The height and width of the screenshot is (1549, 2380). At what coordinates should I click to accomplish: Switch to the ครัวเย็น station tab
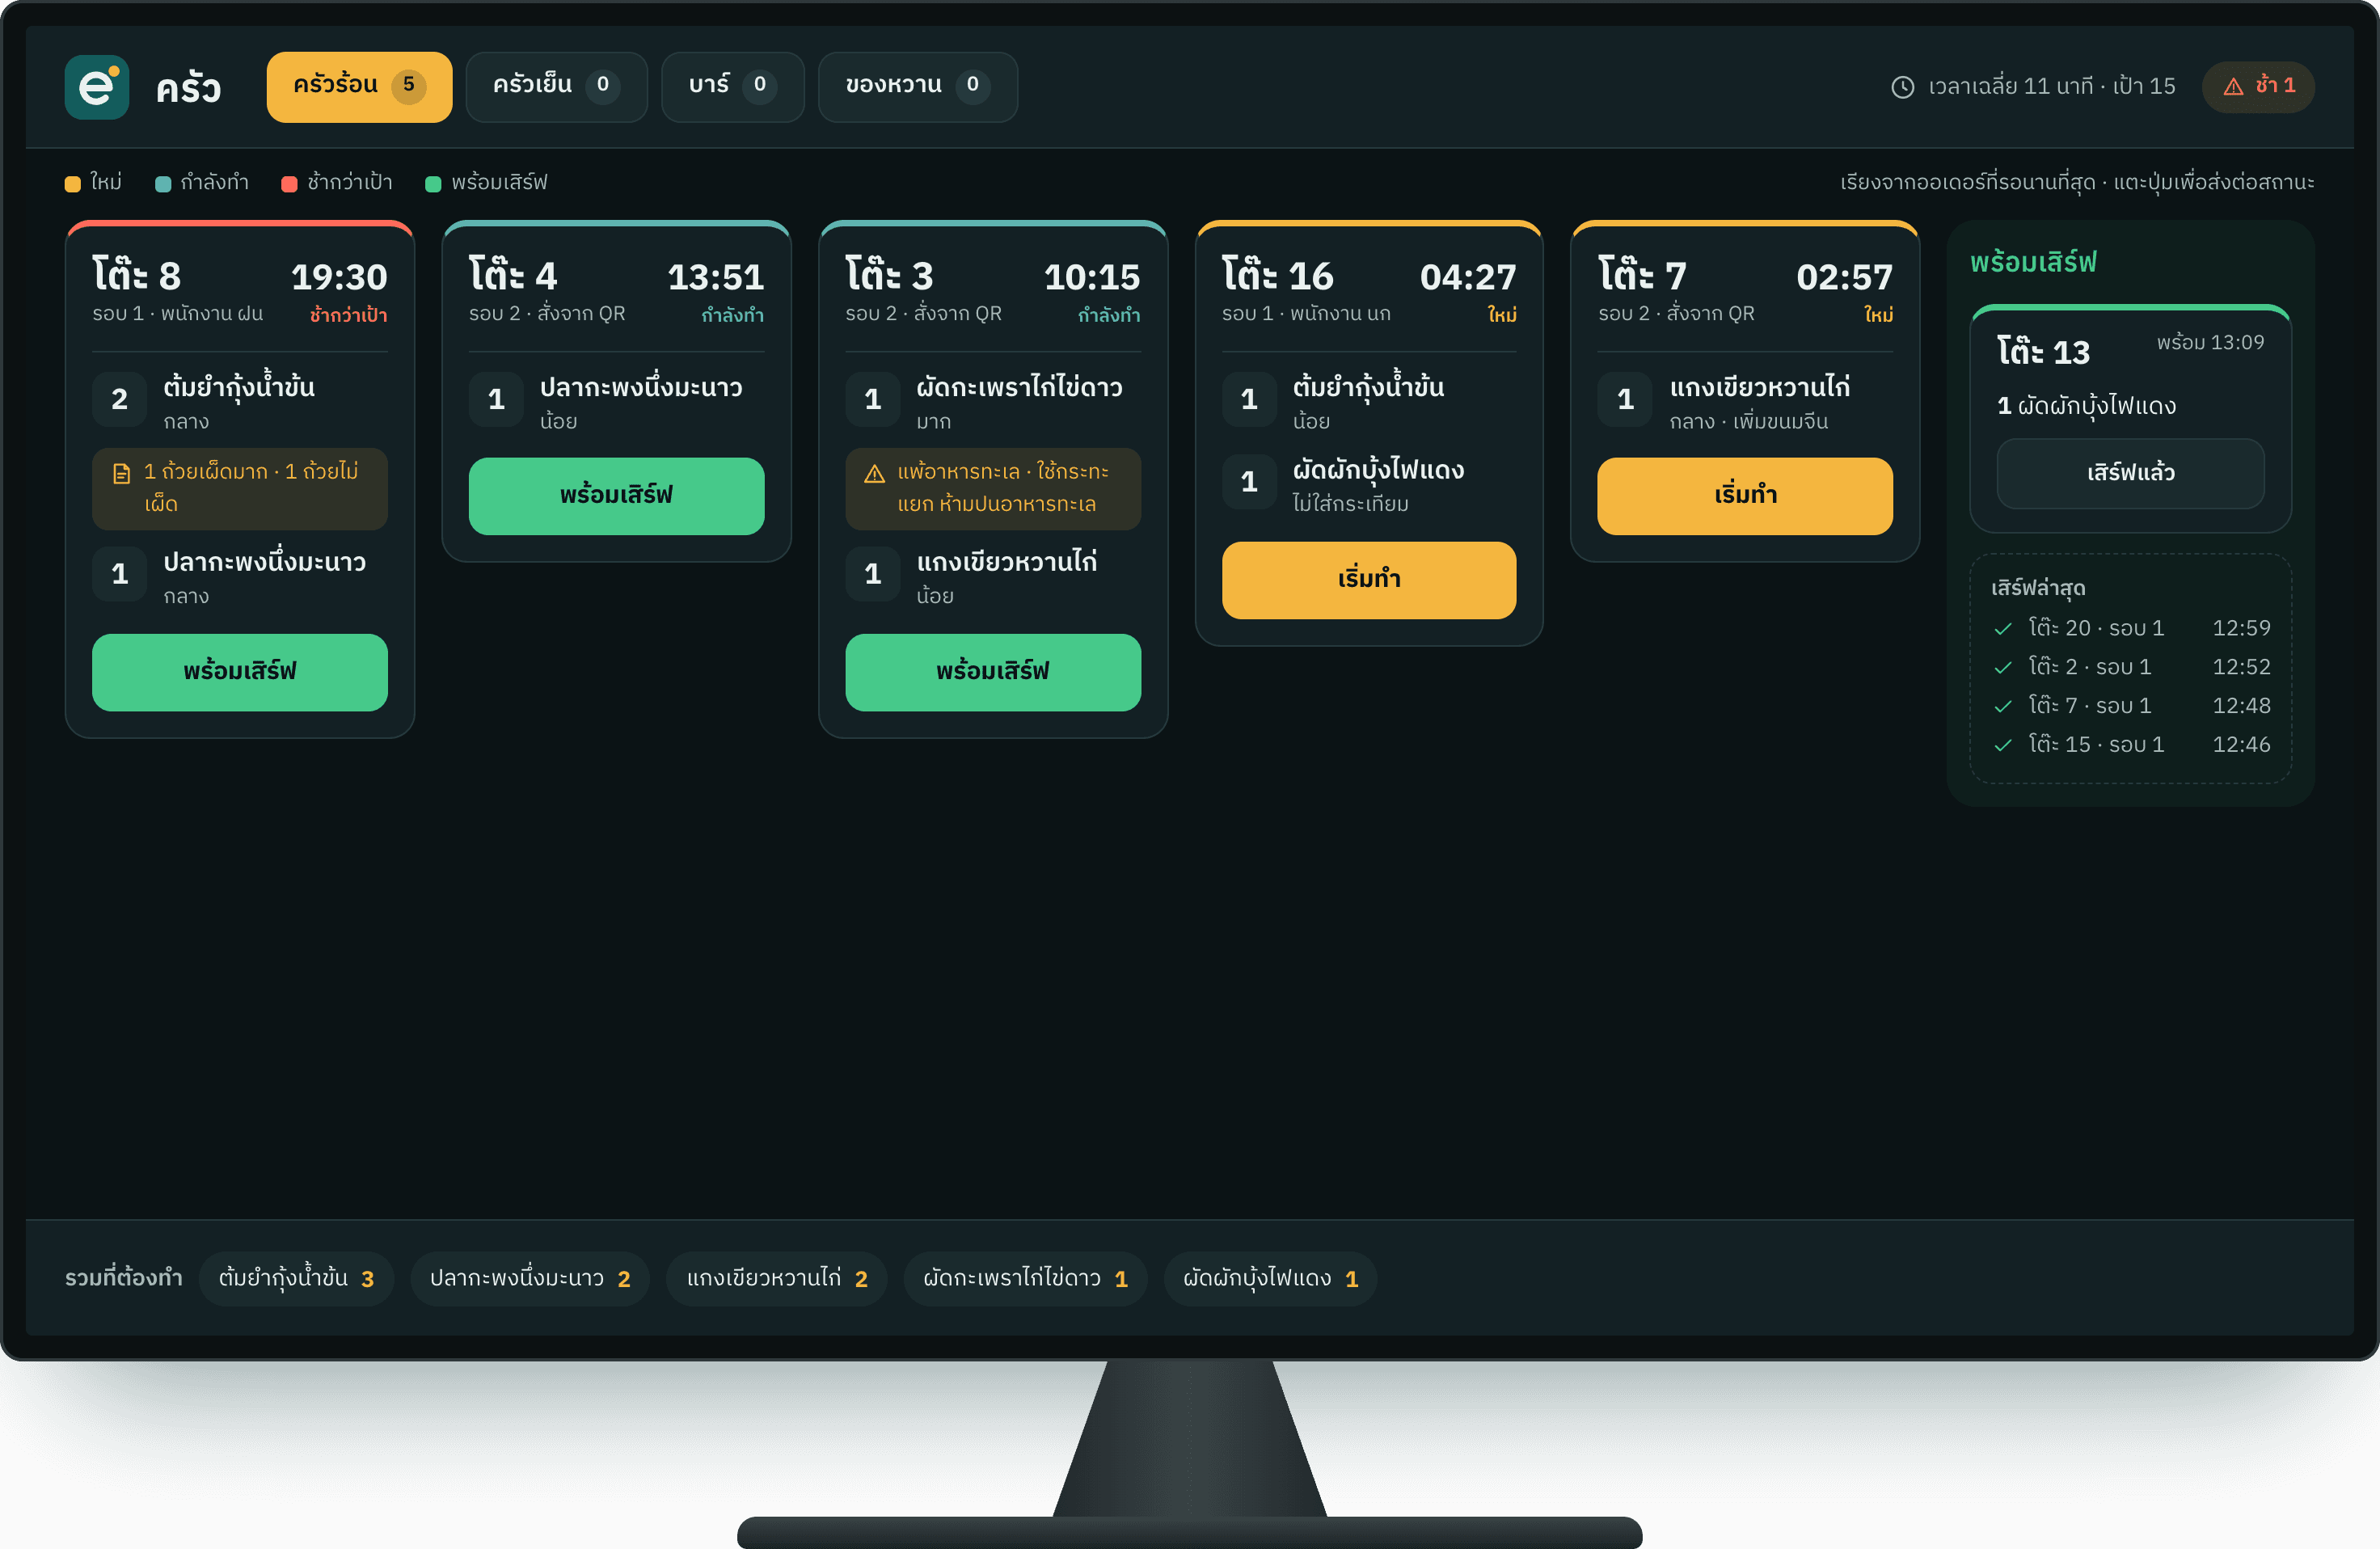click(556, 86)
